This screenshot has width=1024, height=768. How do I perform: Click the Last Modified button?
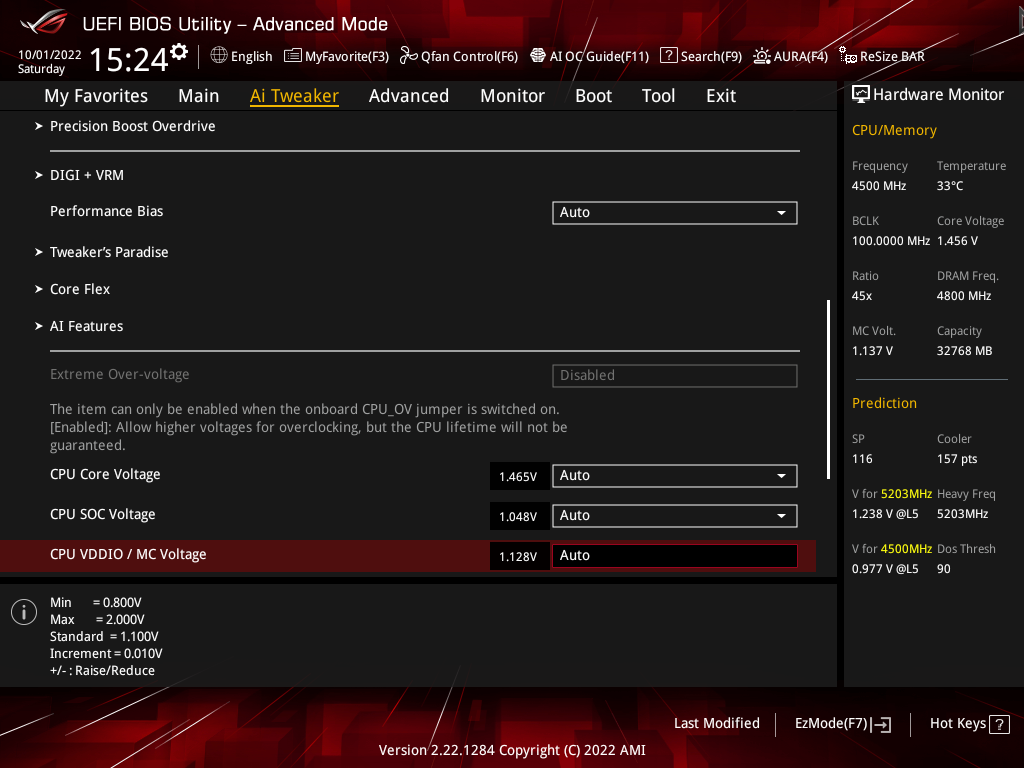[x=716, y=723]
